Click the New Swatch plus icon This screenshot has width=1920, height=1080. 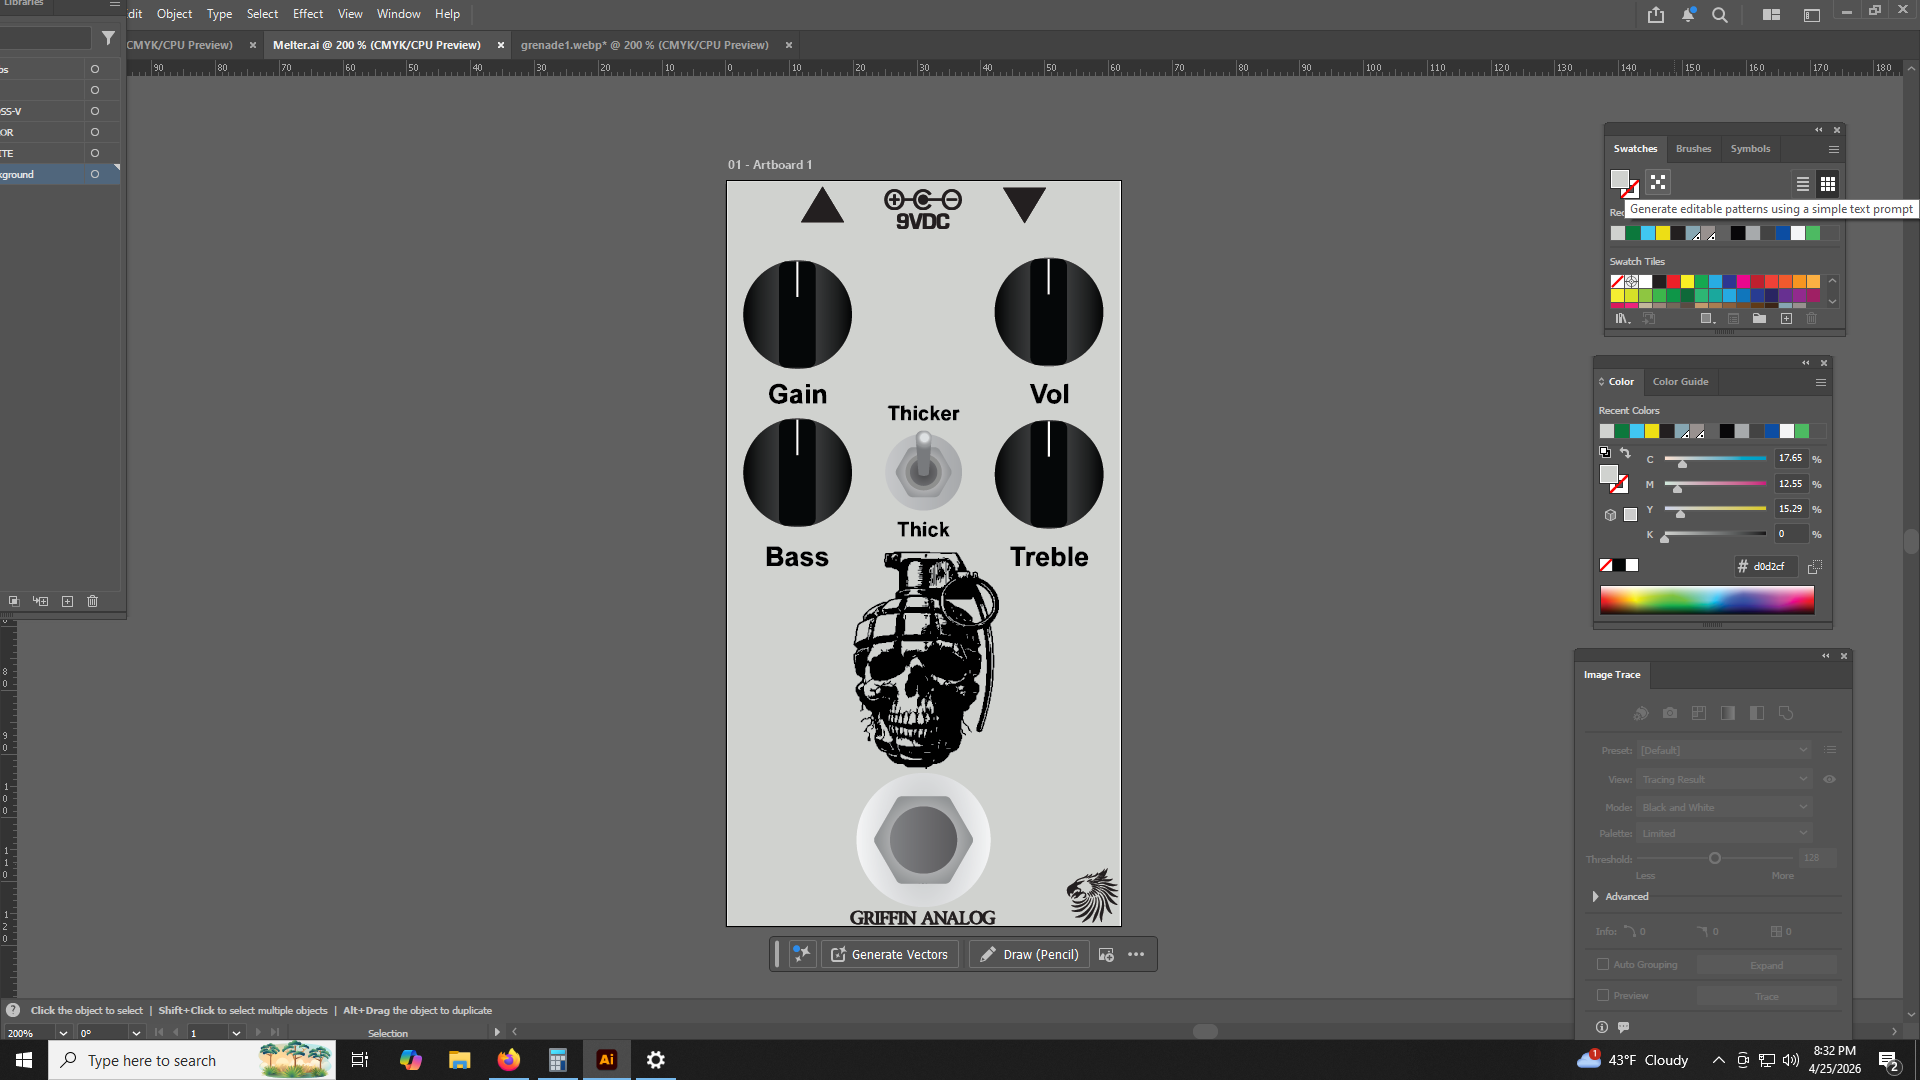(1786, 319)
